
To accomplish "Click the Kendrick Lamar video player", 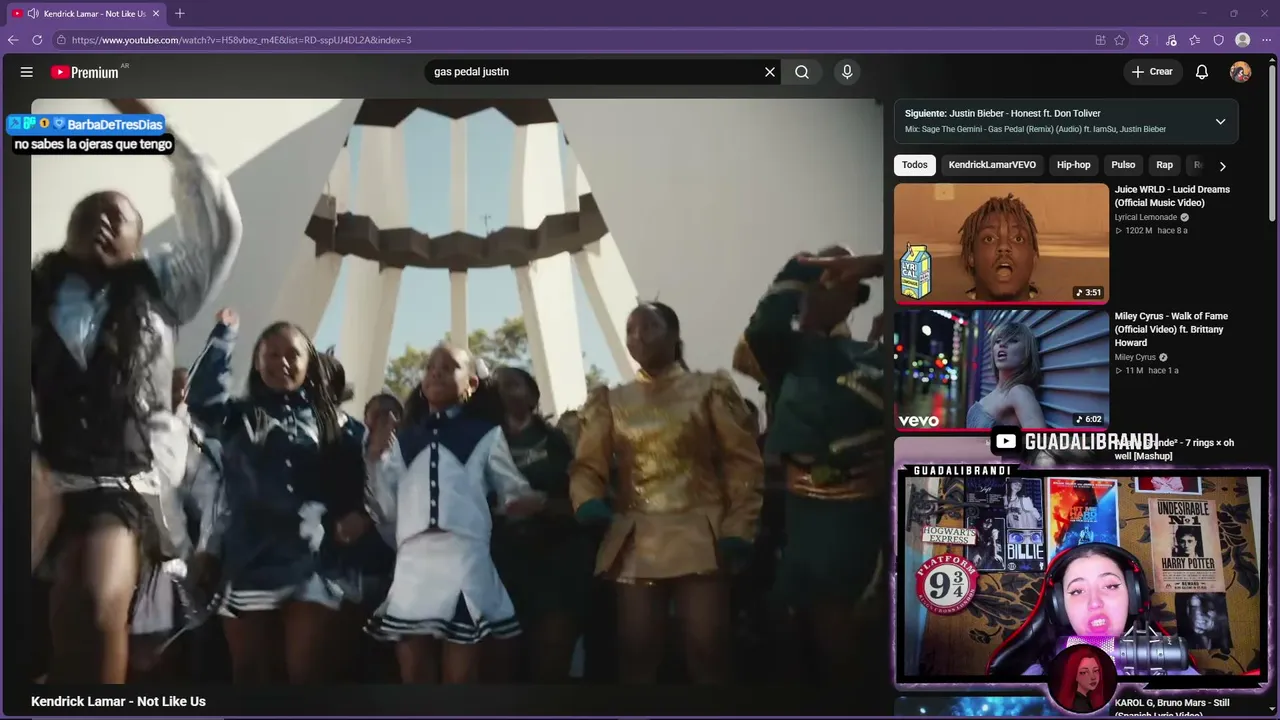I will tap(457, 391).
